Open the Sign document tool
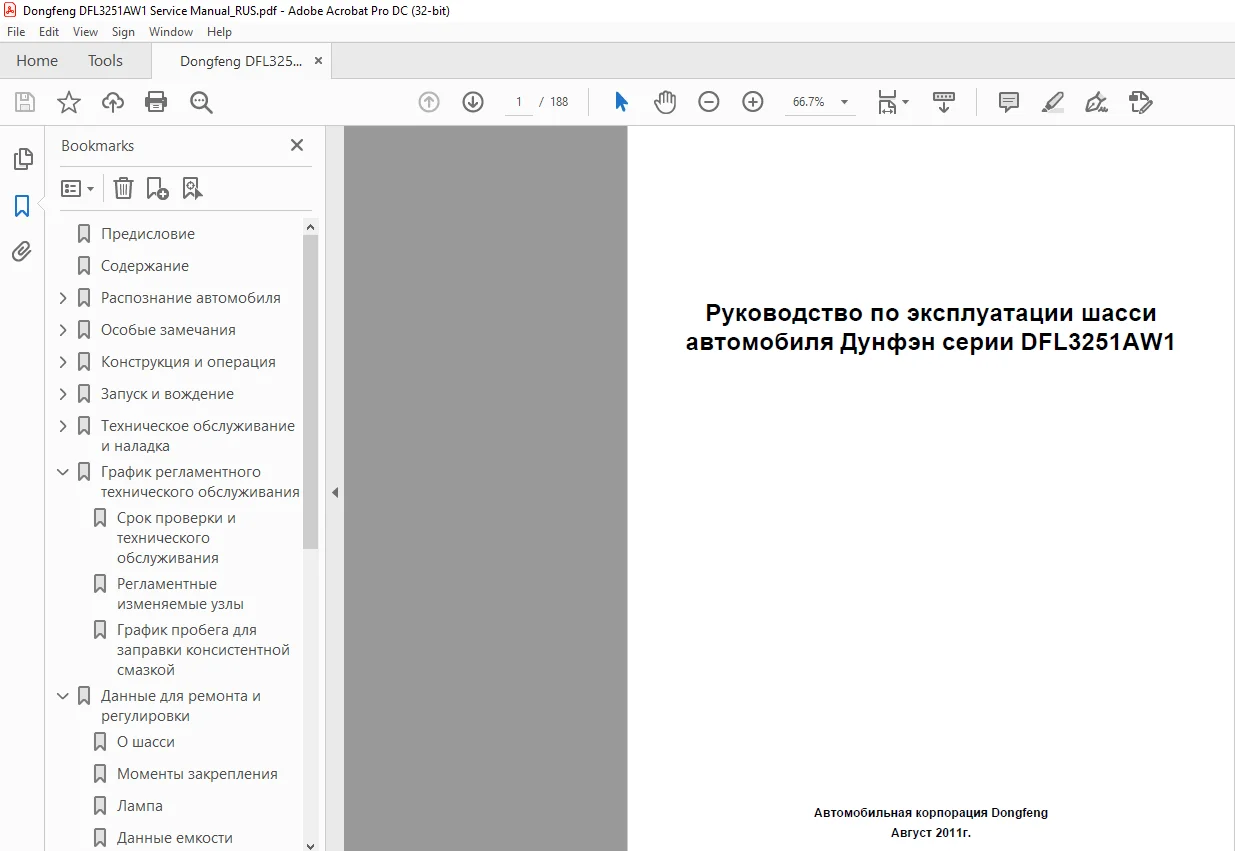 click(1097, 102)
